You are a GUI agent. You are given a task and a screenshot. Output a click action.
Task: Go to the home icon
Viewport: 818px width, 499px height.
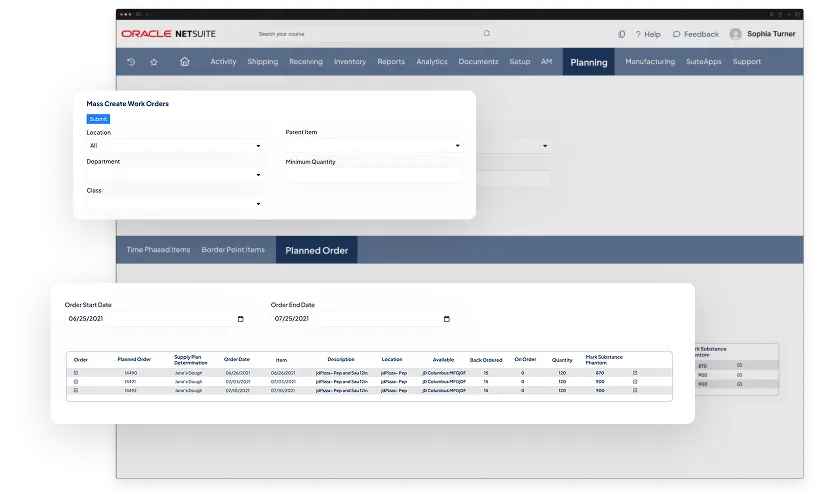[x=185, y=62]
